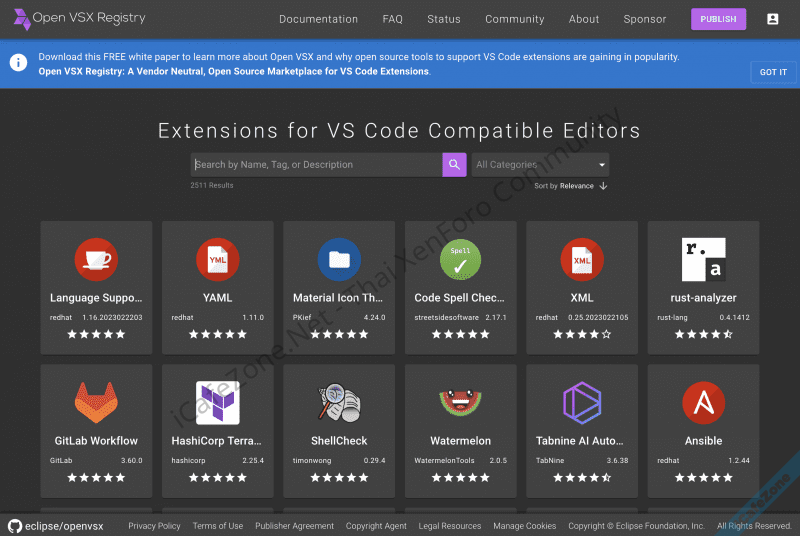Image resolution: width=800 pixels, height=536 pixels.
Task: Open the user account profile icon
Action: tap(772, 19)
